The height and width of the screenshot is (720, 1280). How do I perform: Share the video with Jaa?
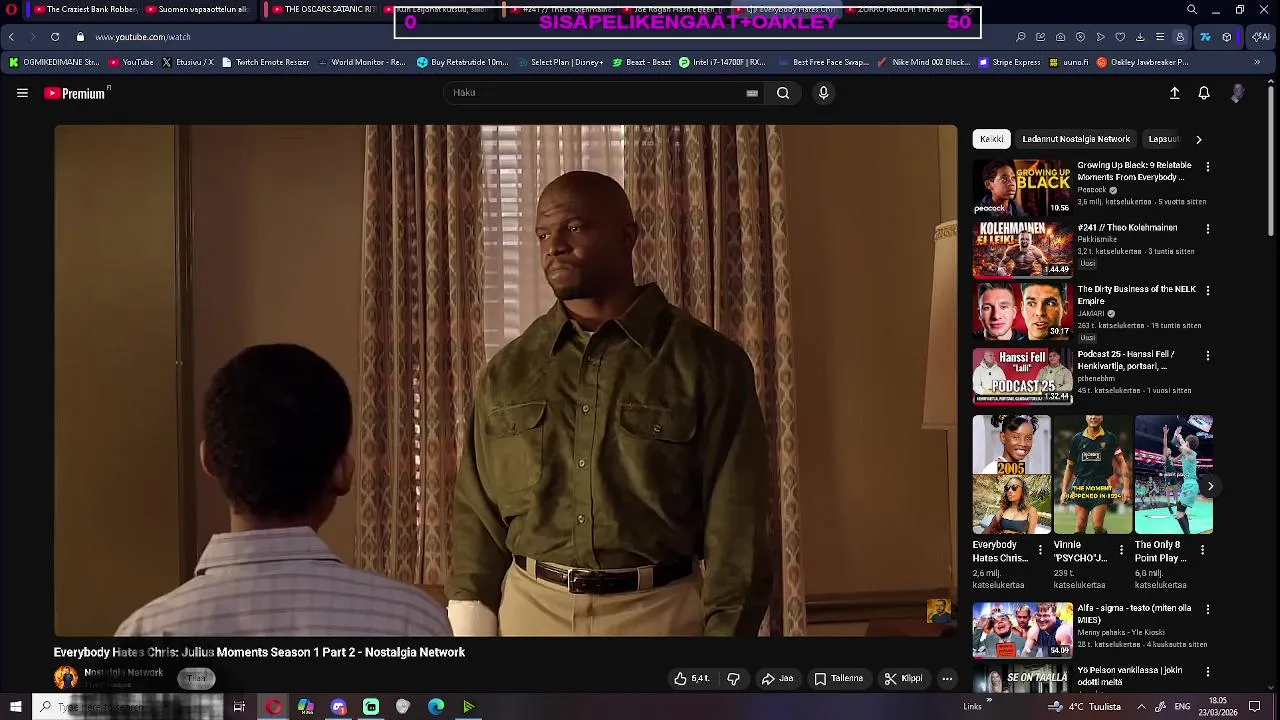tap(777, 679)
